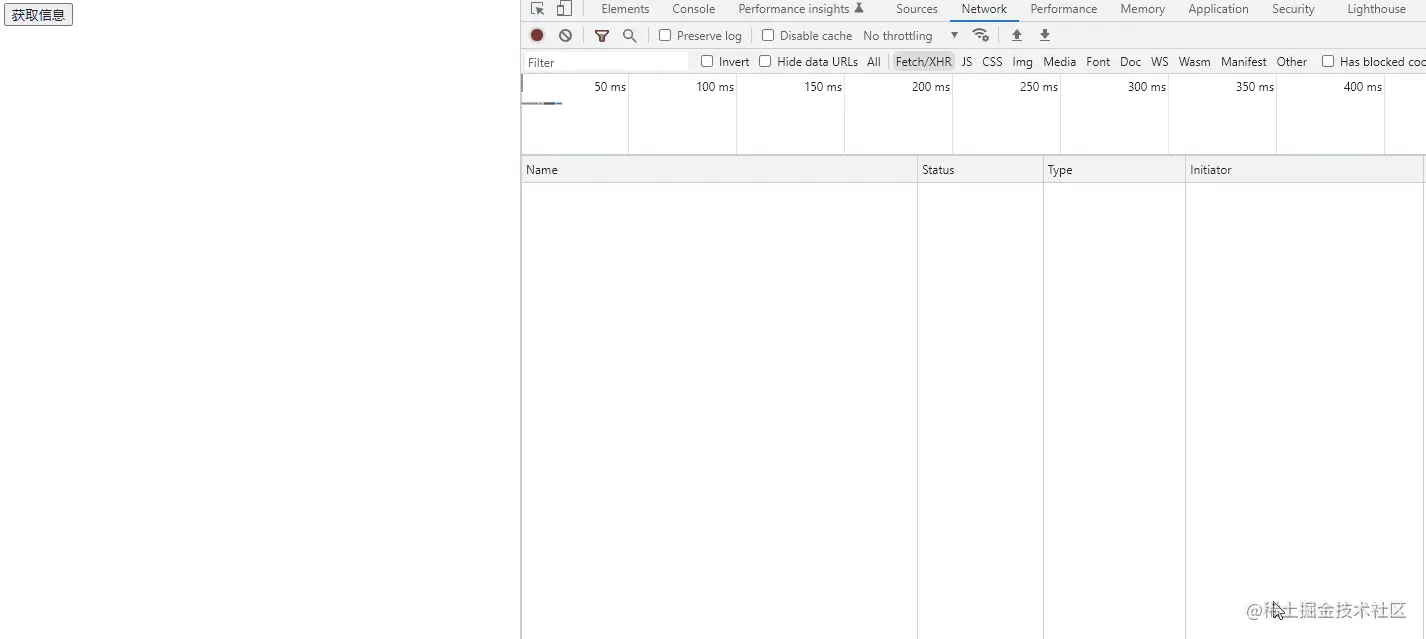Image resolution: width=1426 pixels, height=639 pixels.
Task: Select the All request type filter
Action: 874,62
